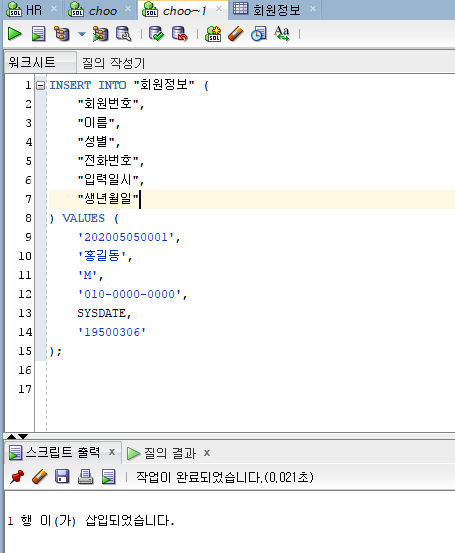This screenshot has height=553, width=455.
Task: Collapse the INSERT statement code fold
Action: (x=41, y=85)
